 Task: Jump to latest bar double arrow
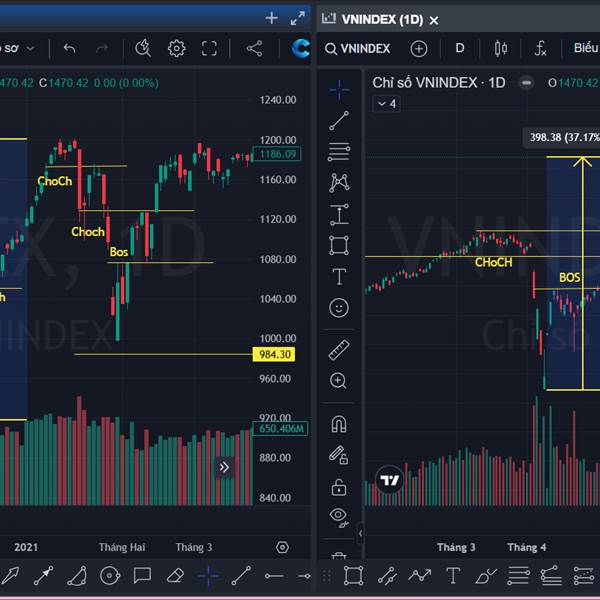click(x=224, y=467)
